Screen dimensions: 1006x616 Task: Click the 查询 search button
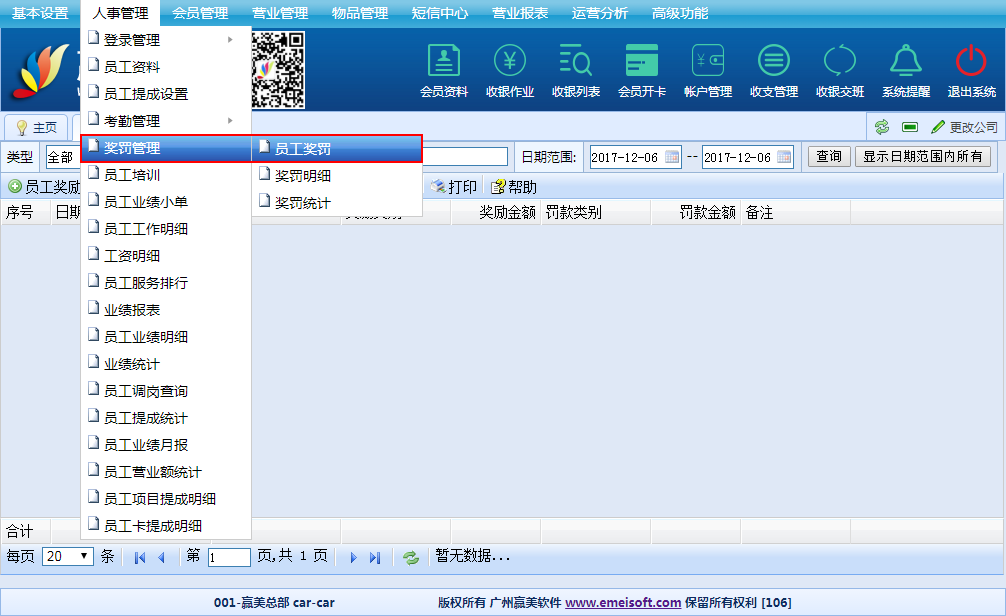[829, 157]
